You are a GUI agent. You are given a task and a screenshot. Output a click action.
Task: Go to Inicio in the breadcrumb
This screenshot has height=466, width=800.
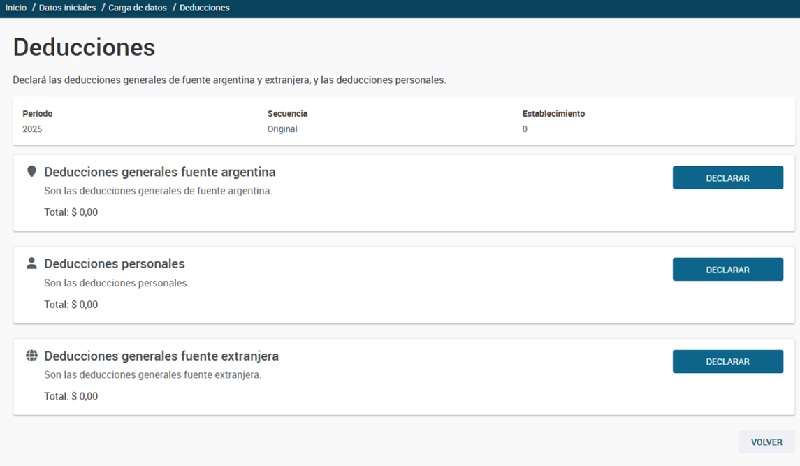pyautogui.click(x=16, y=8)
